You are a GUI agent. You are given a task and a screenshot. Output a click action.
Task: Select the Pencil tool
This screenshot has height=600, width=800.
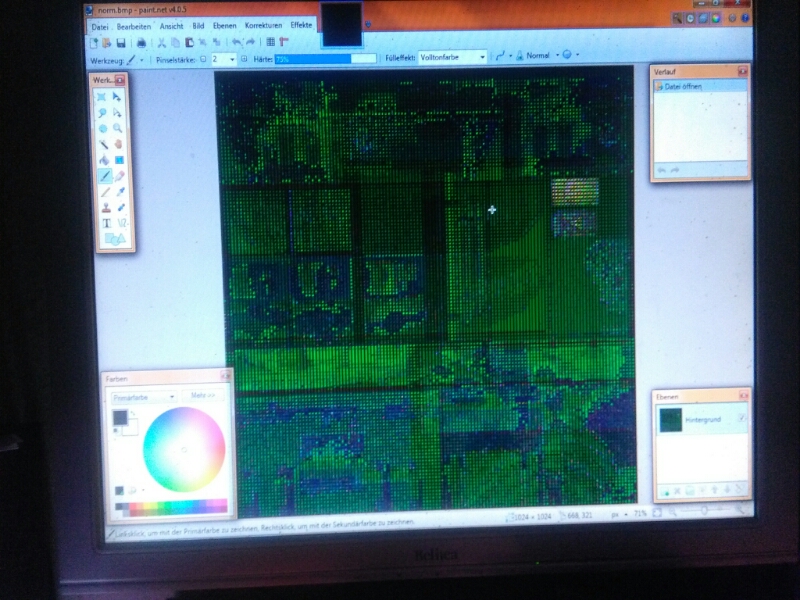pyautogui.click(x=105, y=192)
